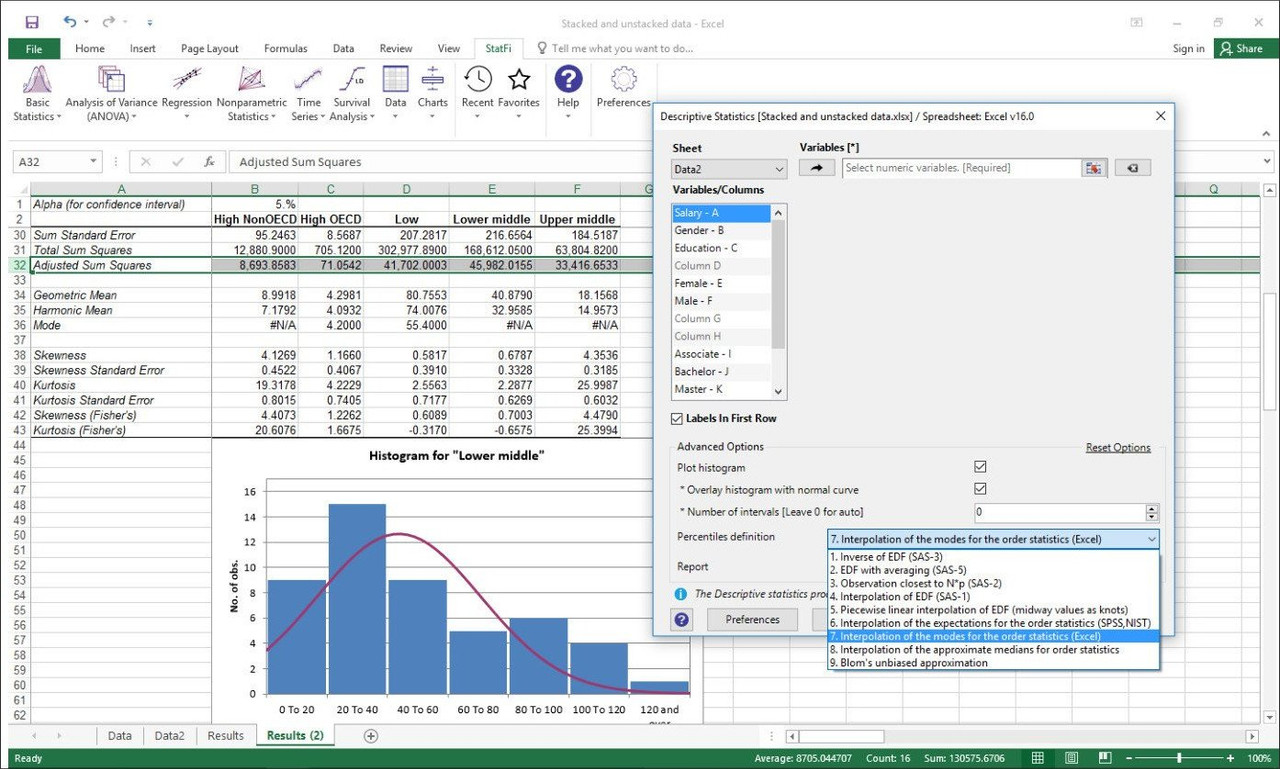Click arrow button to add selected variable
This screenshot has width=1280, height=769.
[816, 168]
